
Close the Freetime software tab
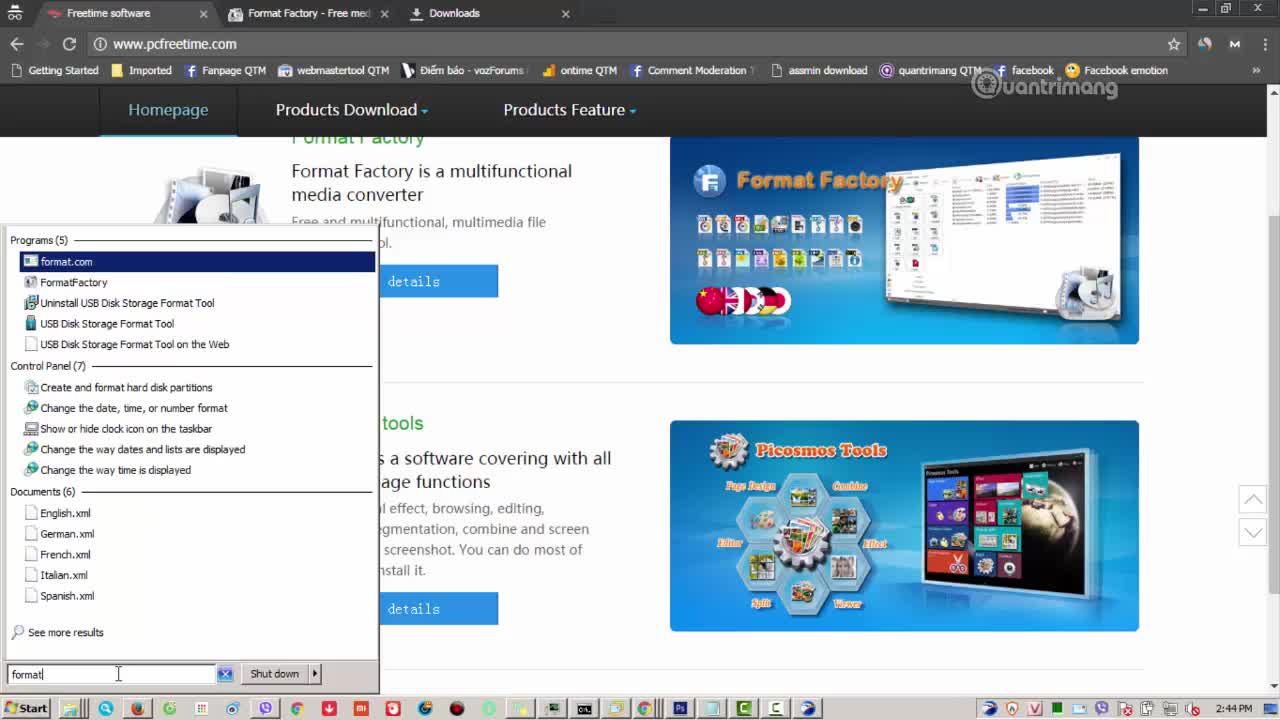click(204, 14)
